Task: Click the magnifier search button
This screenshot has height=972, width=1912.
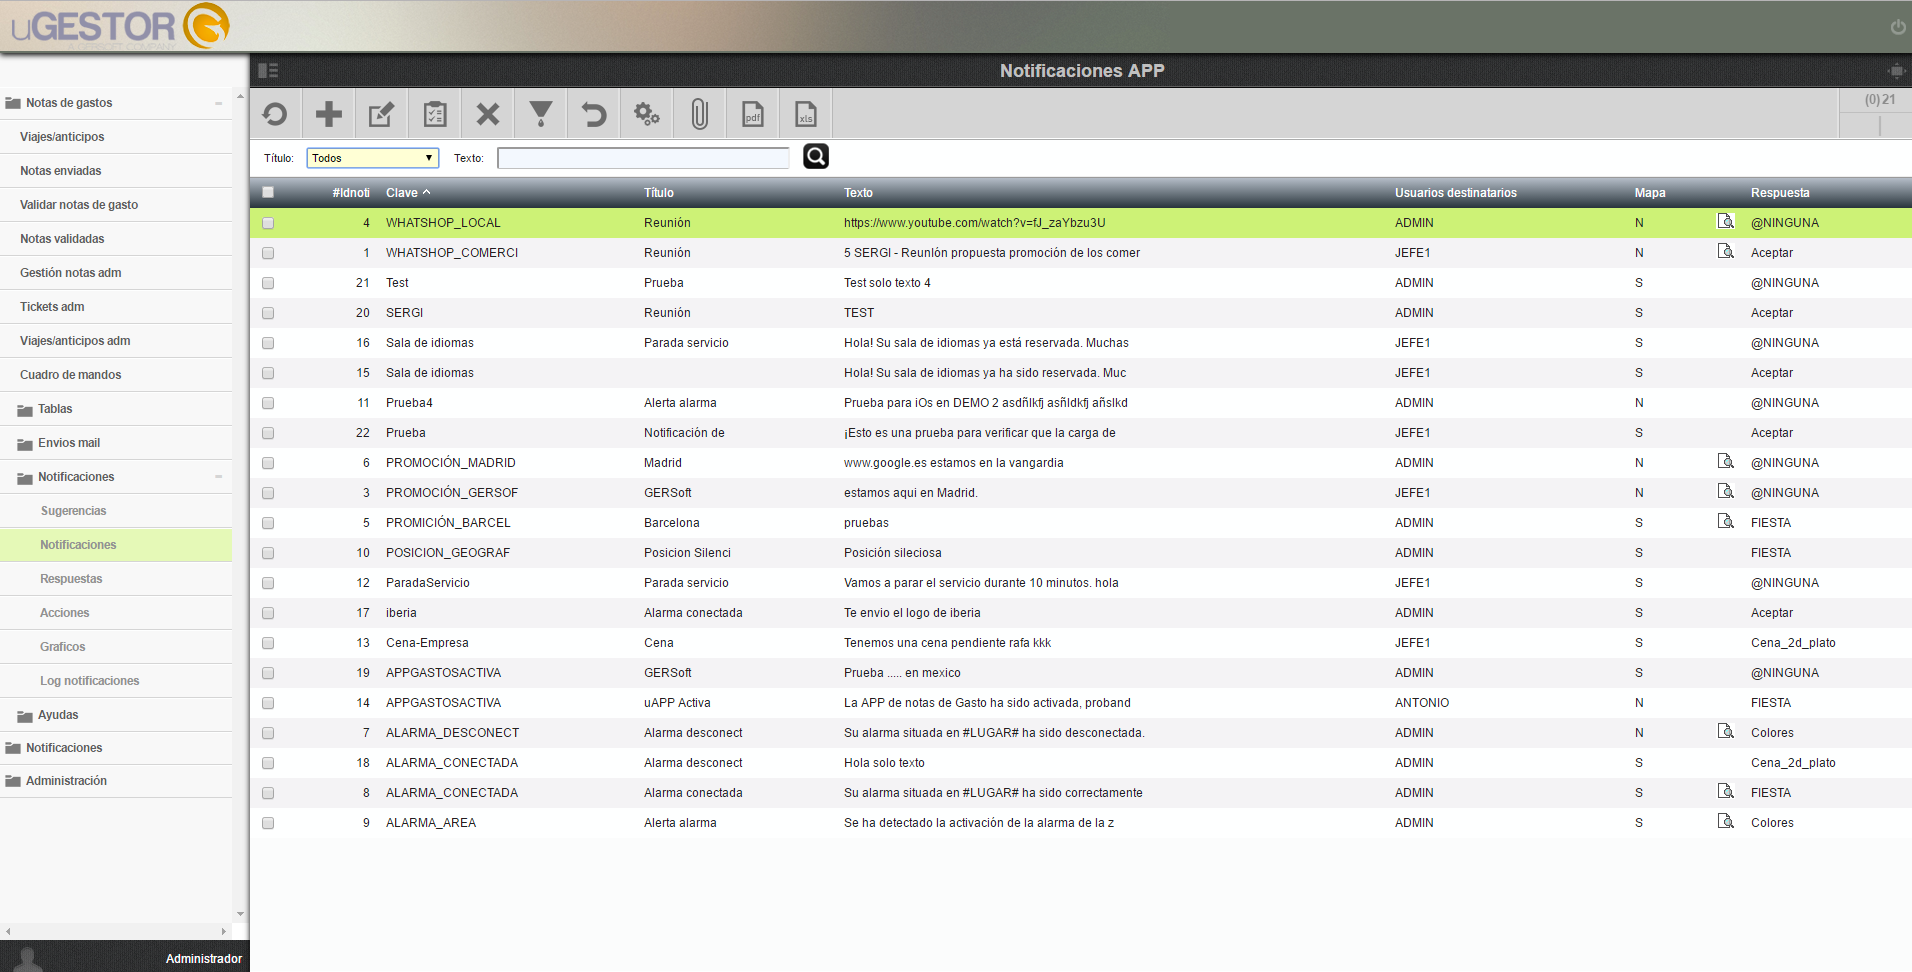Action: [816, 156]
